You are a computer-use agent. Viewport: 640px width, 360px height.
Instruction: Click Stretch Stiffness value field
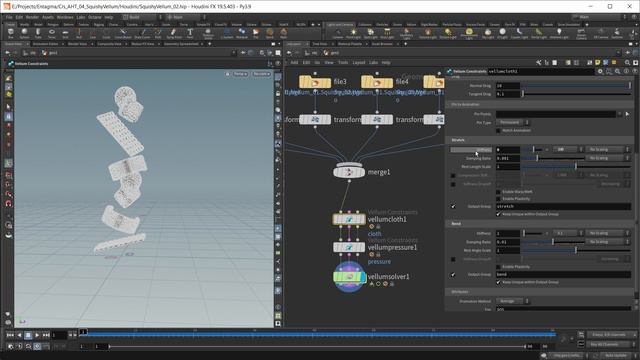(x=508, y=149)
